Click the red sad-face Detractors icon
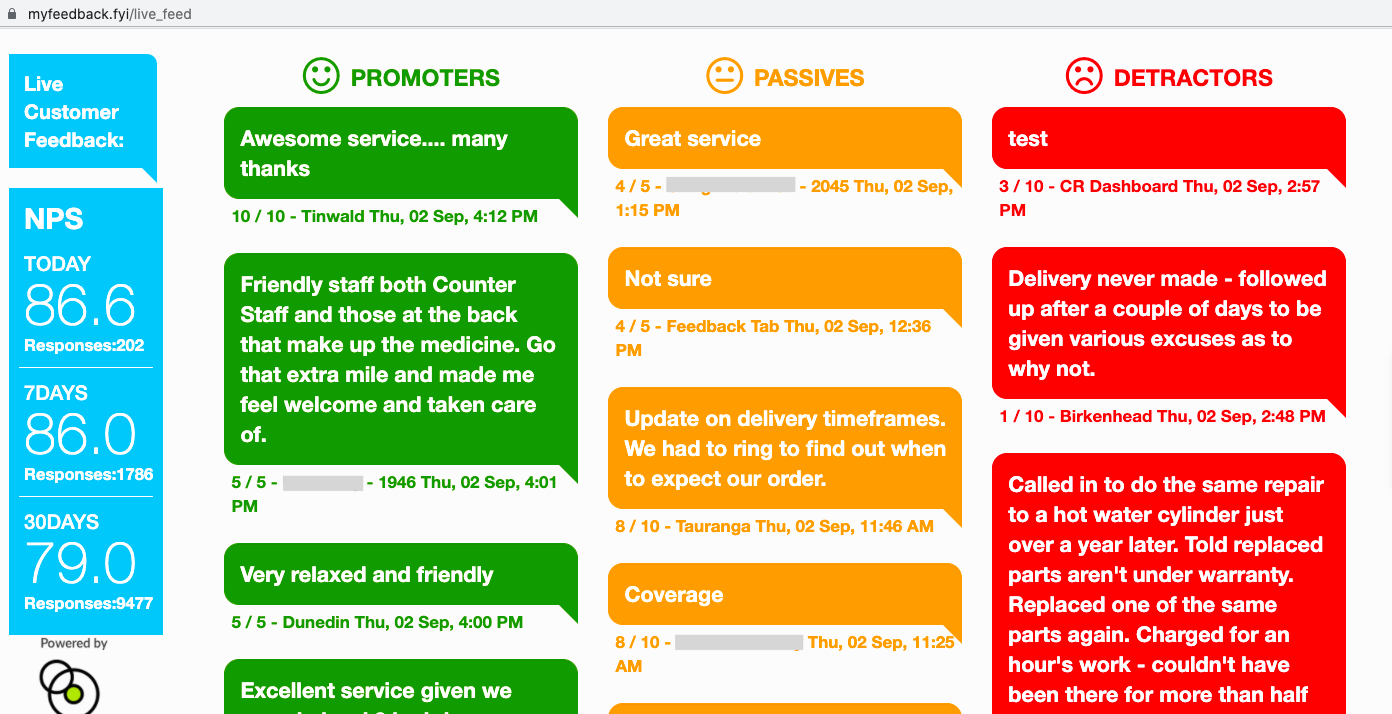Viewport: 1392px width, 714px height. 1084,76
